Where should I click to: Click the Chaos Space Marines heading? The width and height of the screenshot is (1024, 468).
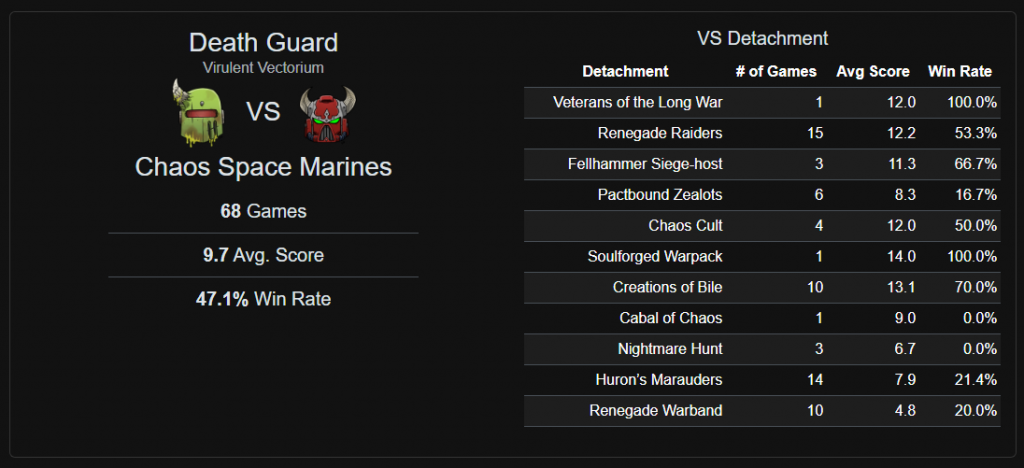263,167
